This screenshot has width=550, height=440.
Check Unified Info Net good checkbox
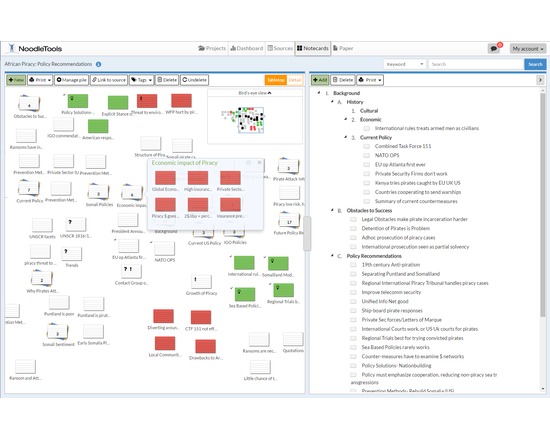[353, 301]
